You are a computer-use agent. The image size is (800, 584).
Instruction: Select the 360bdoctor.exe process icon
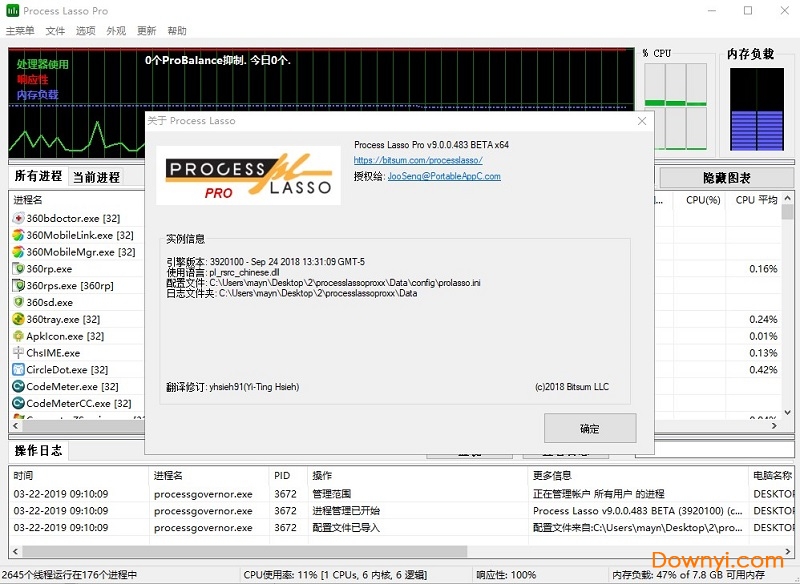18,219
